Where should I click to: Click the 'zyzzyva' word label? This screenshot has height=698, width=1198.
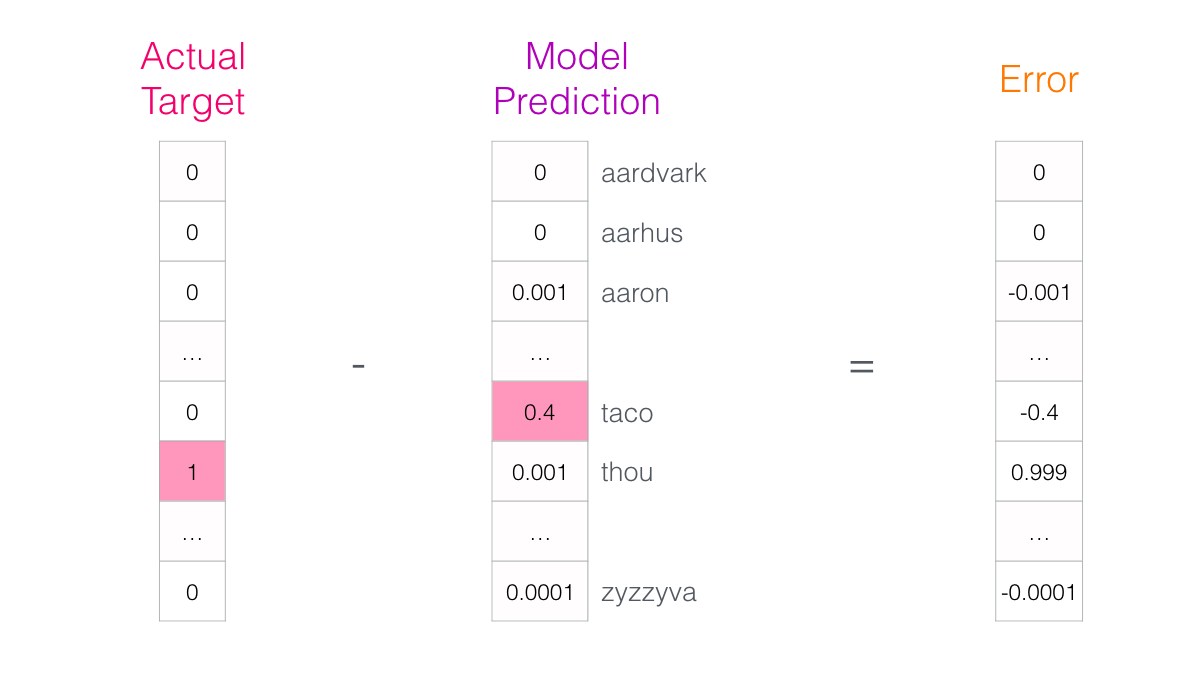[x=649, y=592]
